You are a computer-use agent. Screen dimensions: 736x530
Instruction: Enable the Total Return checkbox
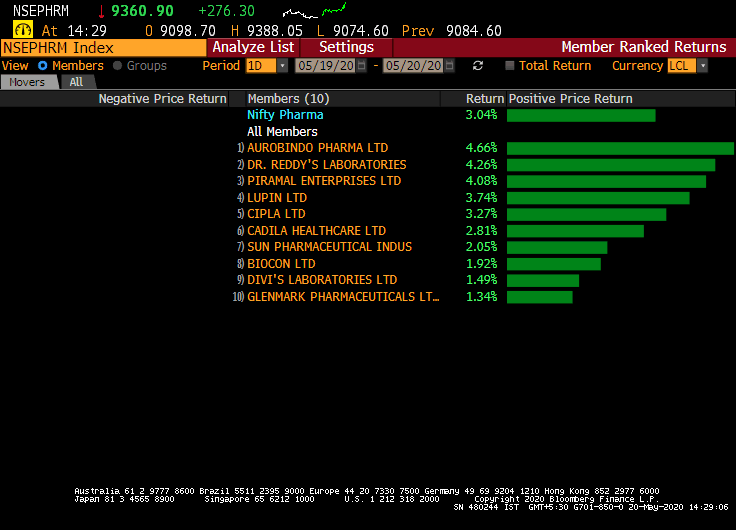[510, 66]
